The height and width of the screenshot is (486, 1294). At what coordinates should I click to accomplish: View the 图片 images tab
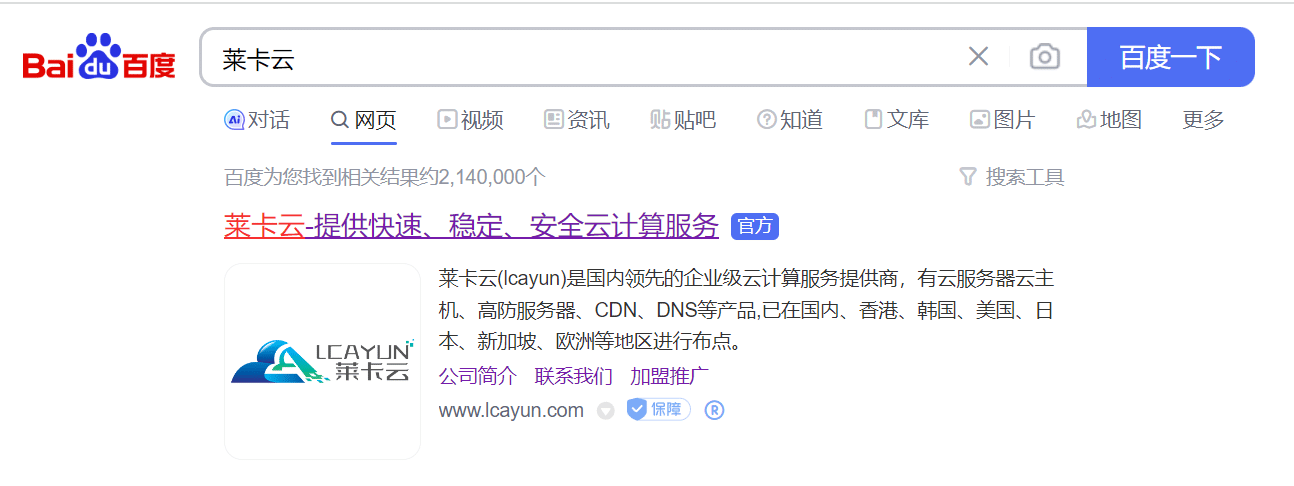1002,120
